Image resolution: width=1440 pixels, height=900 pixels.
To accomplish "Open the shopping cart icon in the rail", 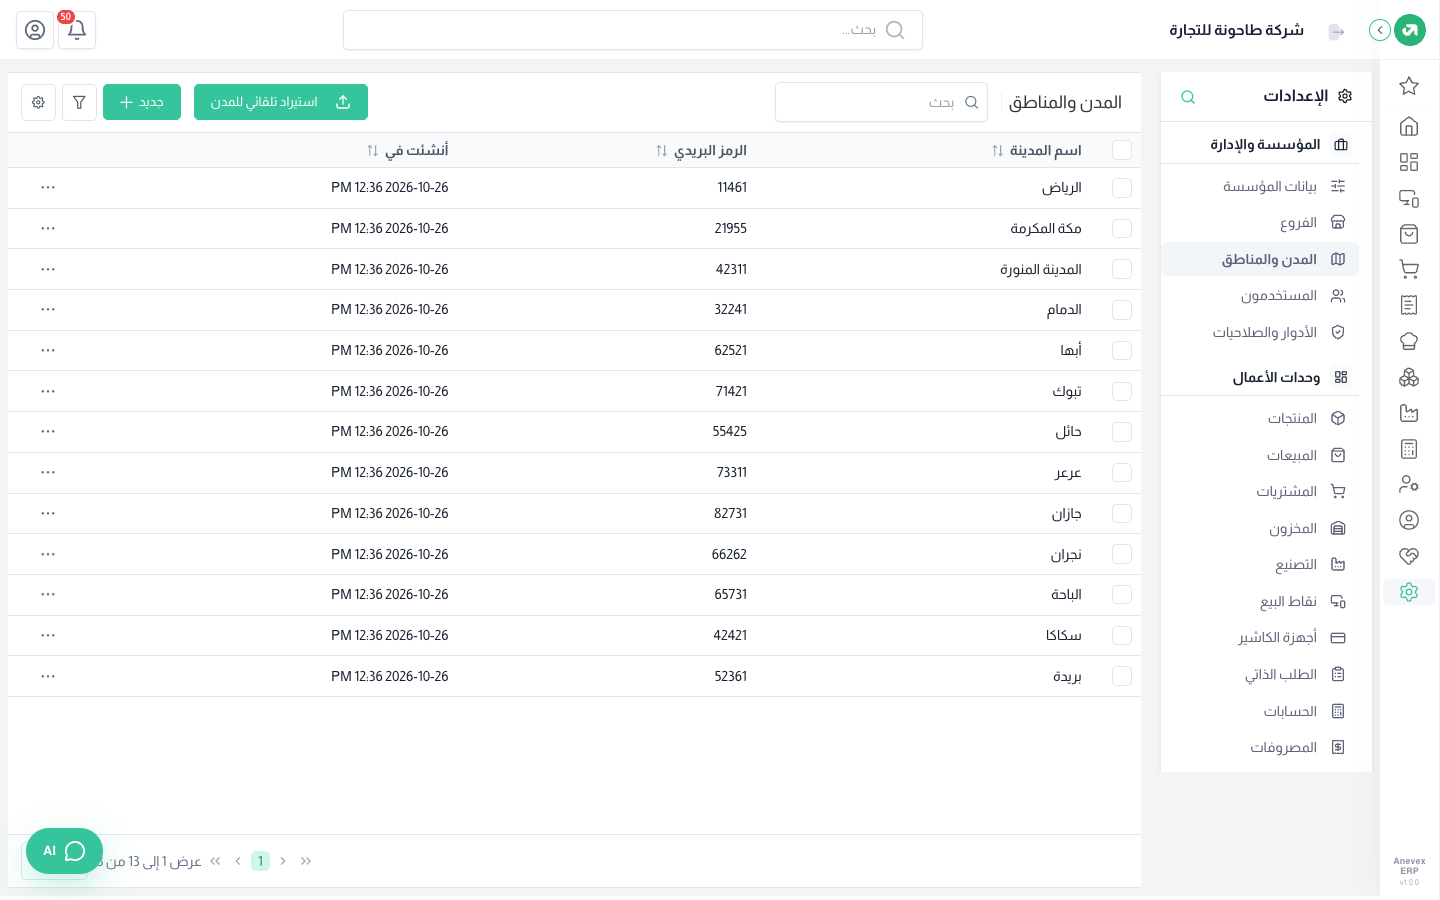I will (x=1409, y=269).
